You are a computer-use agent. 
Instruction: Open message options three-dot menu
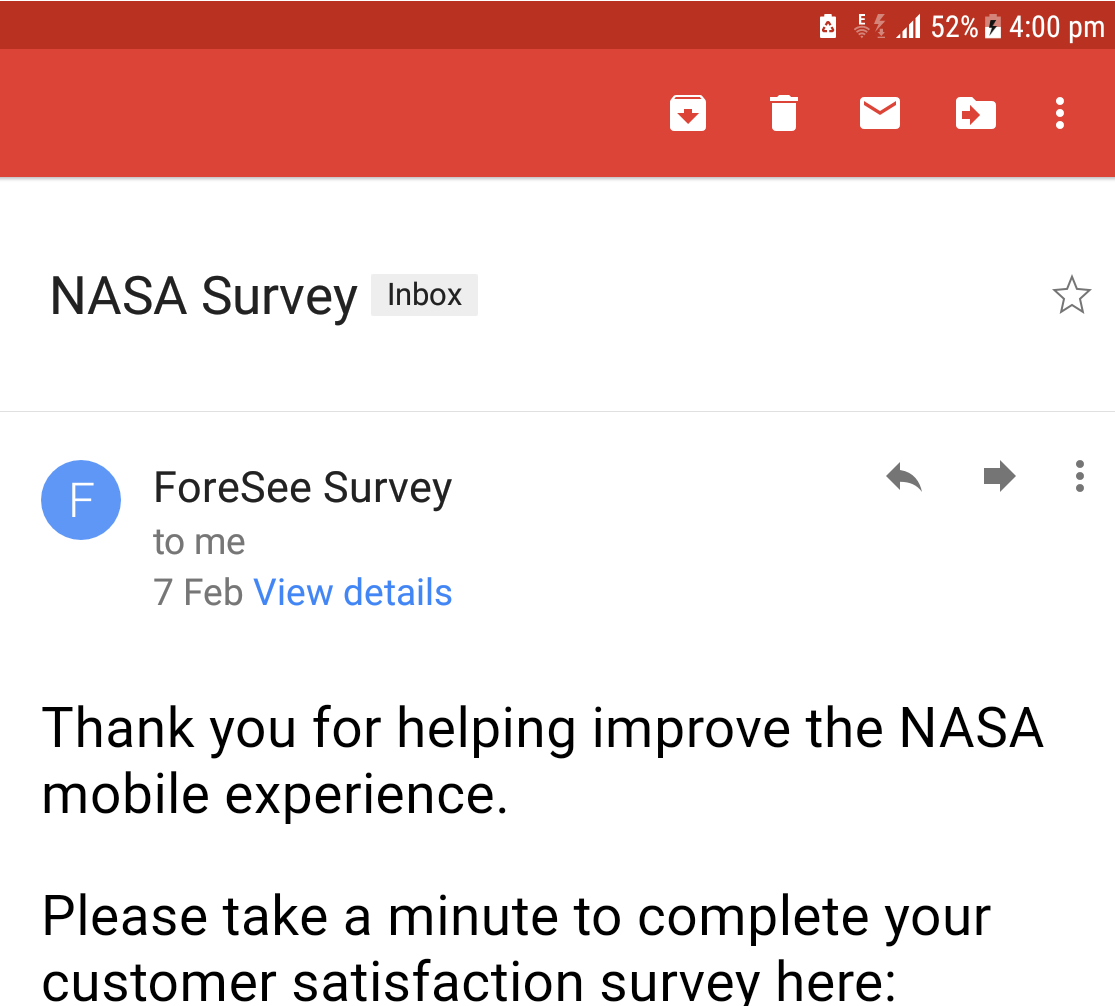click(1079, 476)
